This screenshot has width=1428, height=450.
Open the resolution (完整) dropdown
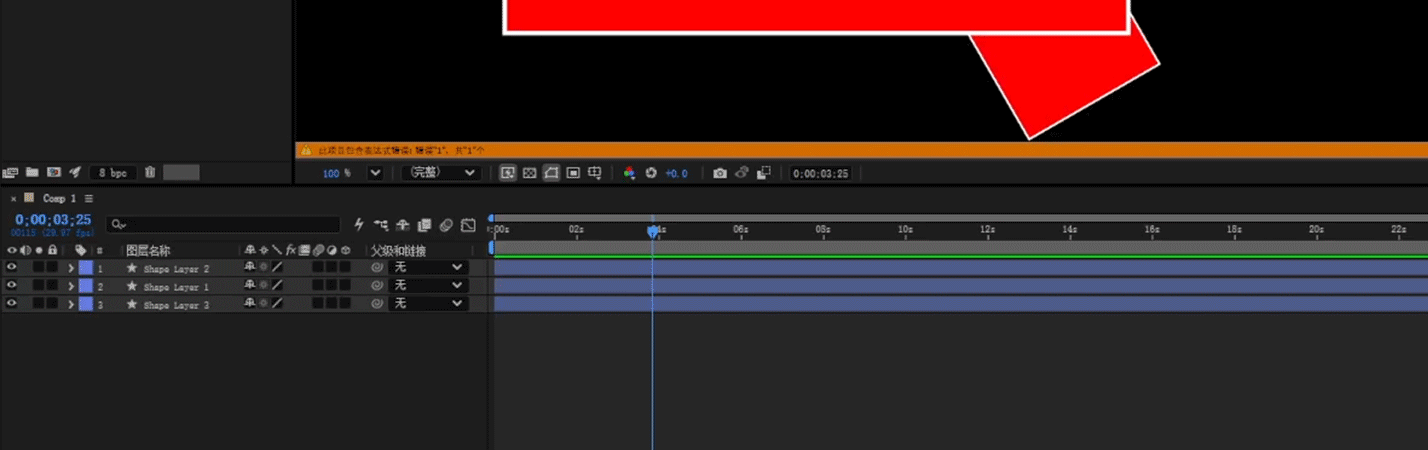(440, 173)
